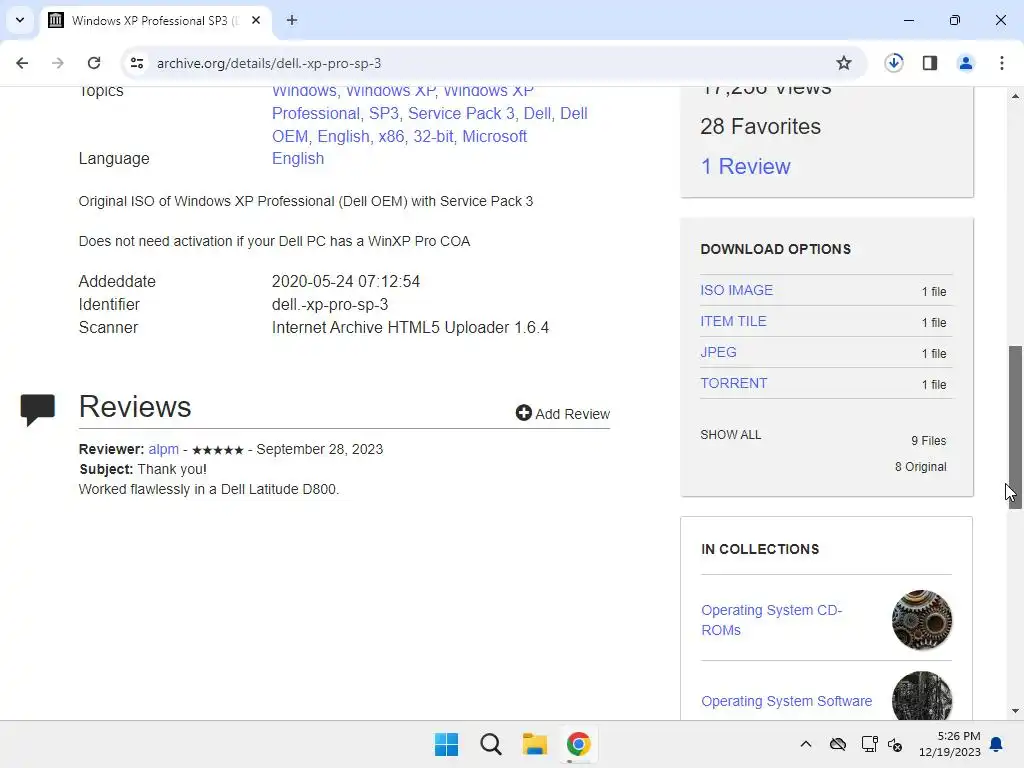Click the '8 Original' count

[x=920, y=467]
